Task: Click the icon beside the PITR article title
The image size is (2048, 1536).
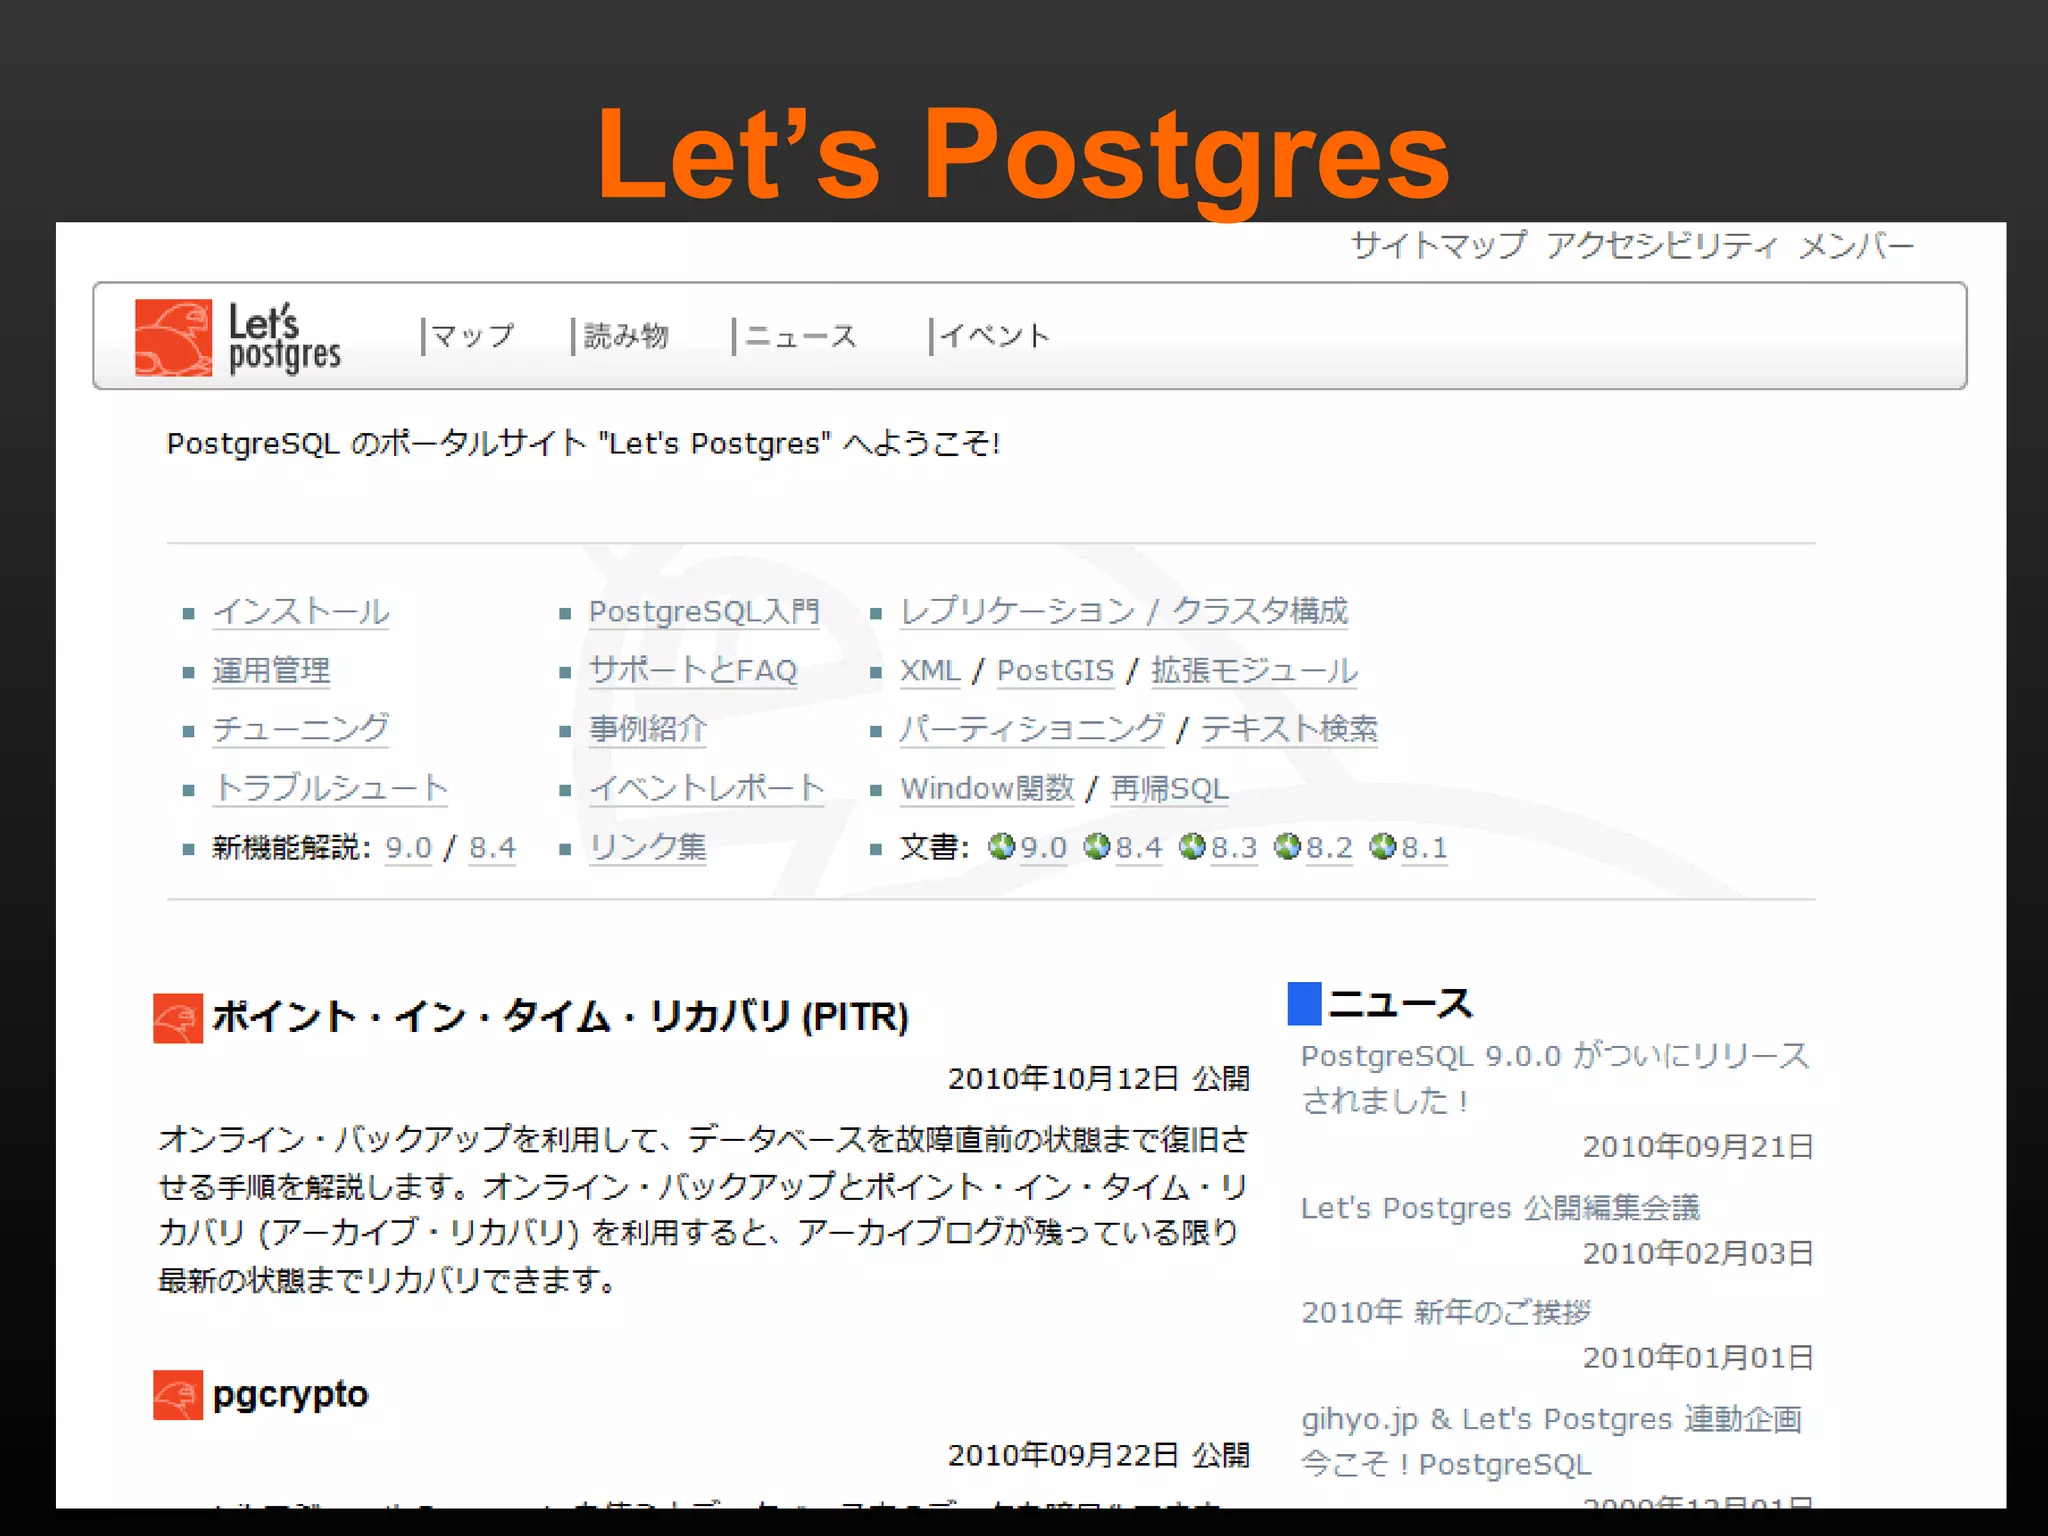Action: point(178,1018)
